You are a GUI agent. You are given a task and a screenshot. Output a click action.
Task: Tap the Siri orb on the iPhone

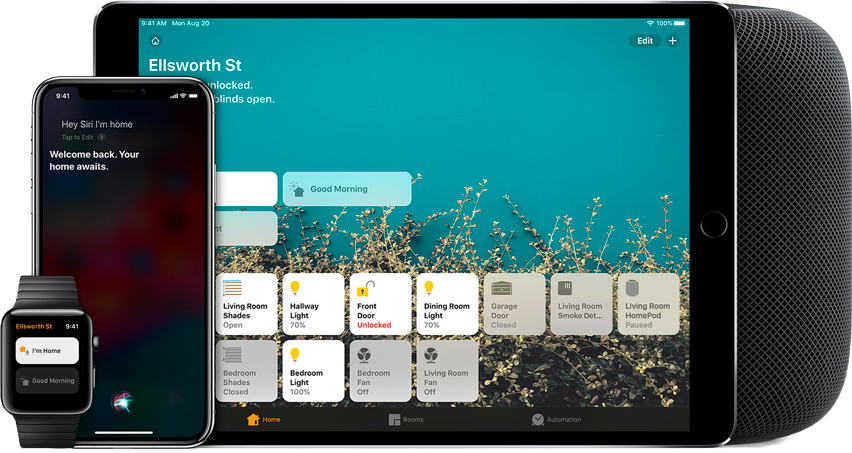[x=122, y=401]
